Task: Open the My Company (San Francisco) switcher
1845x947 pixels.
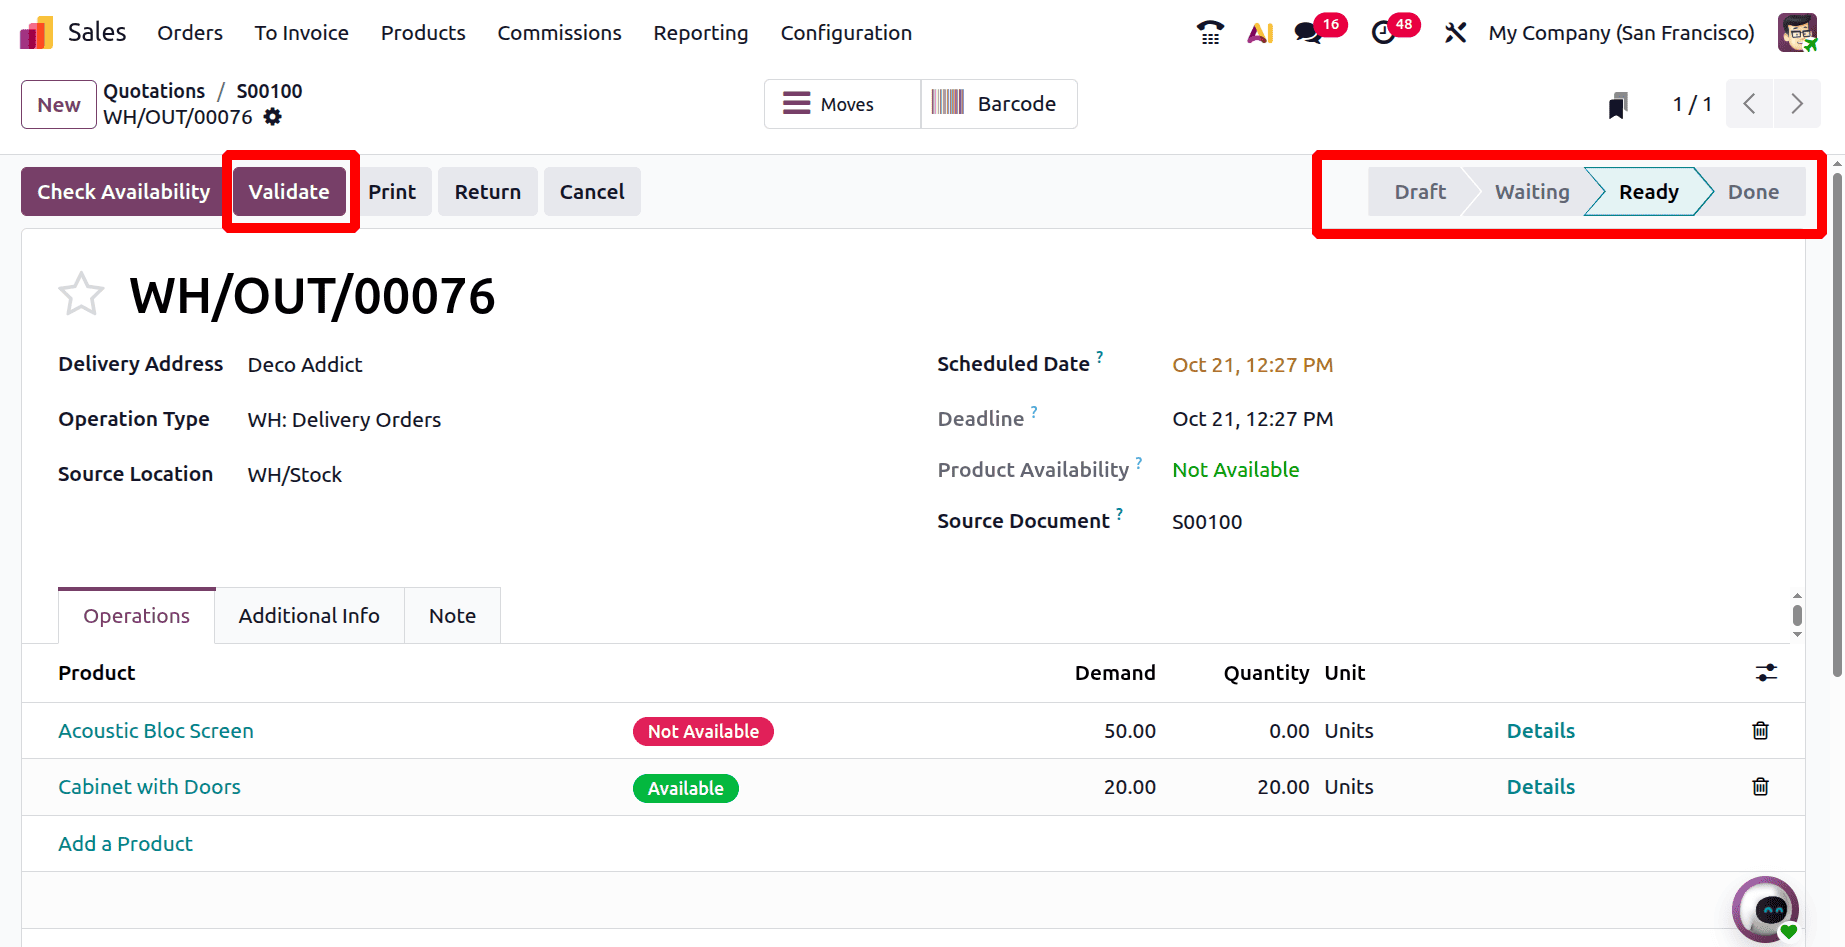Action: tap(1621, 33)
